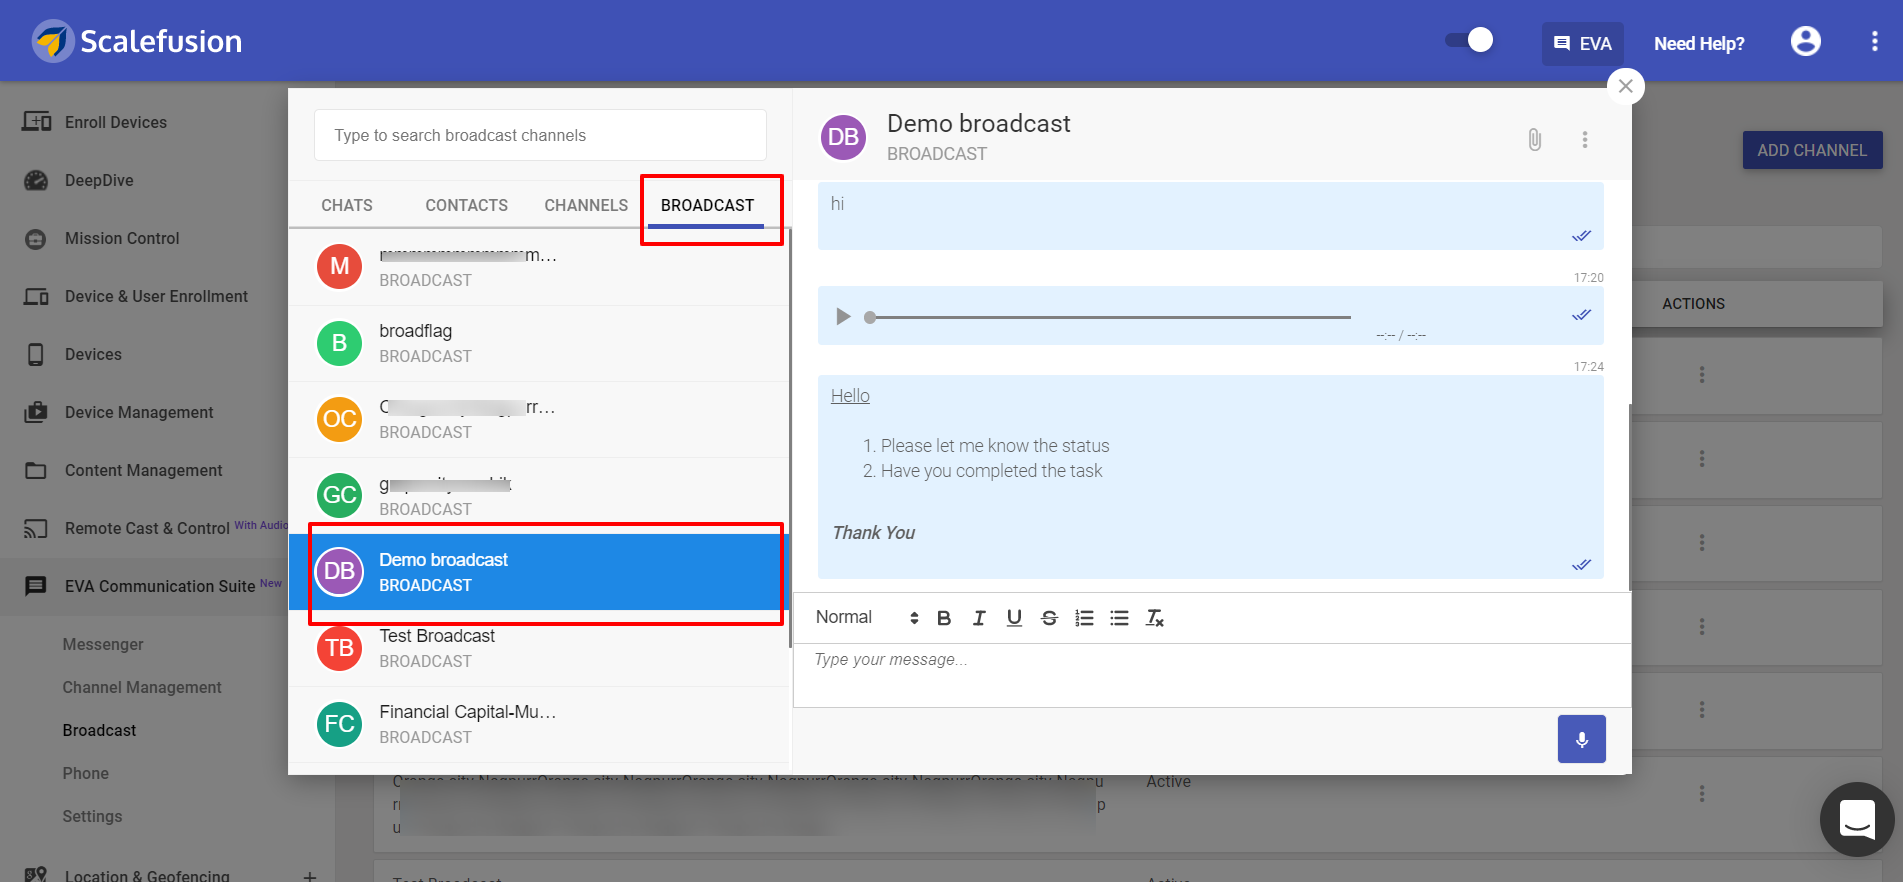Open the user account profile icon

(1805, 41)
